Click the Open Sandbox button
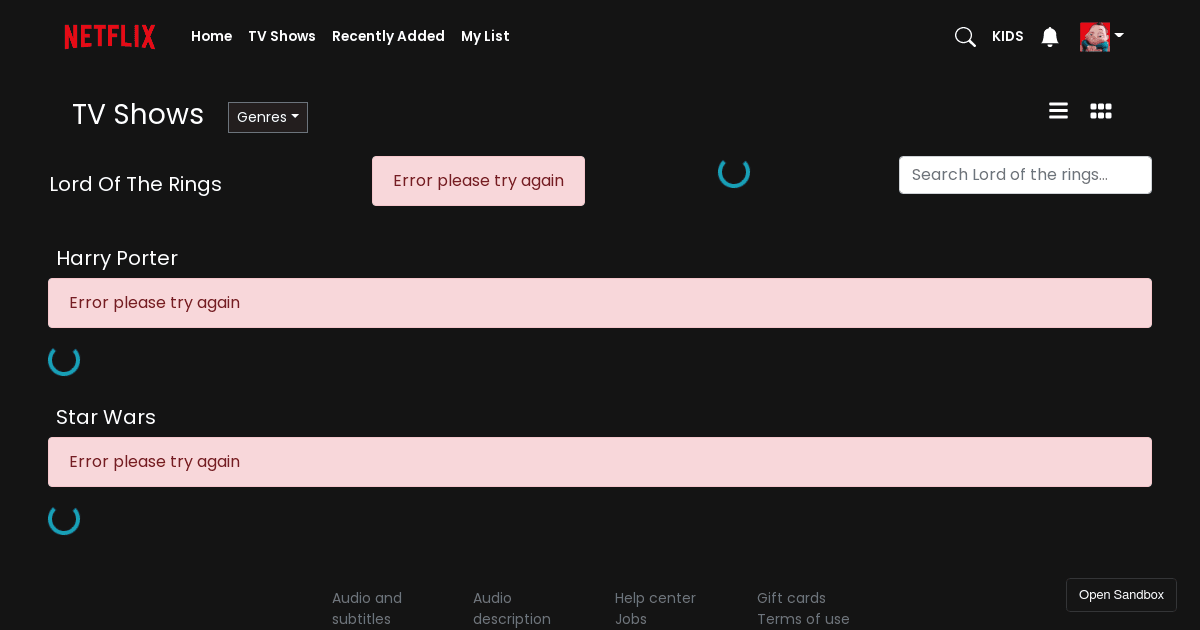This screenshot has height=630, width=1200. pyautogui.click(x=1121, y=594)
